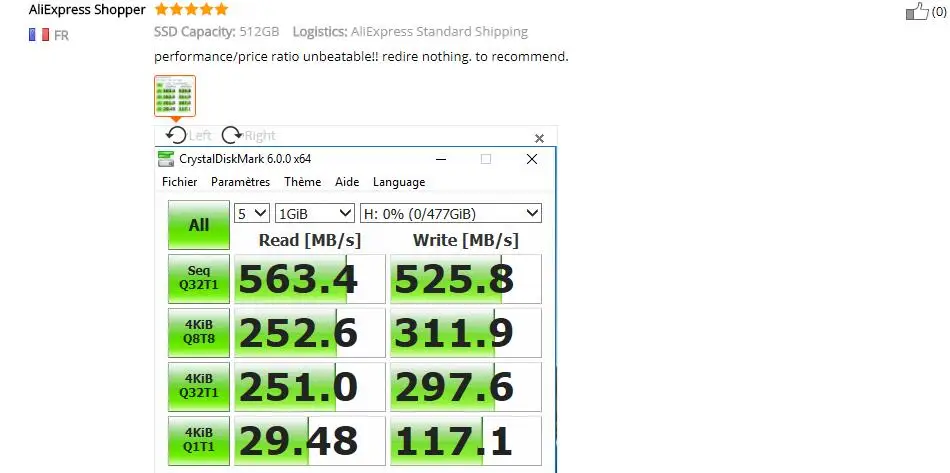This screenshot has width=950, height=473.
Task: Rotate the review image right
Action: (x=248, y=135)
